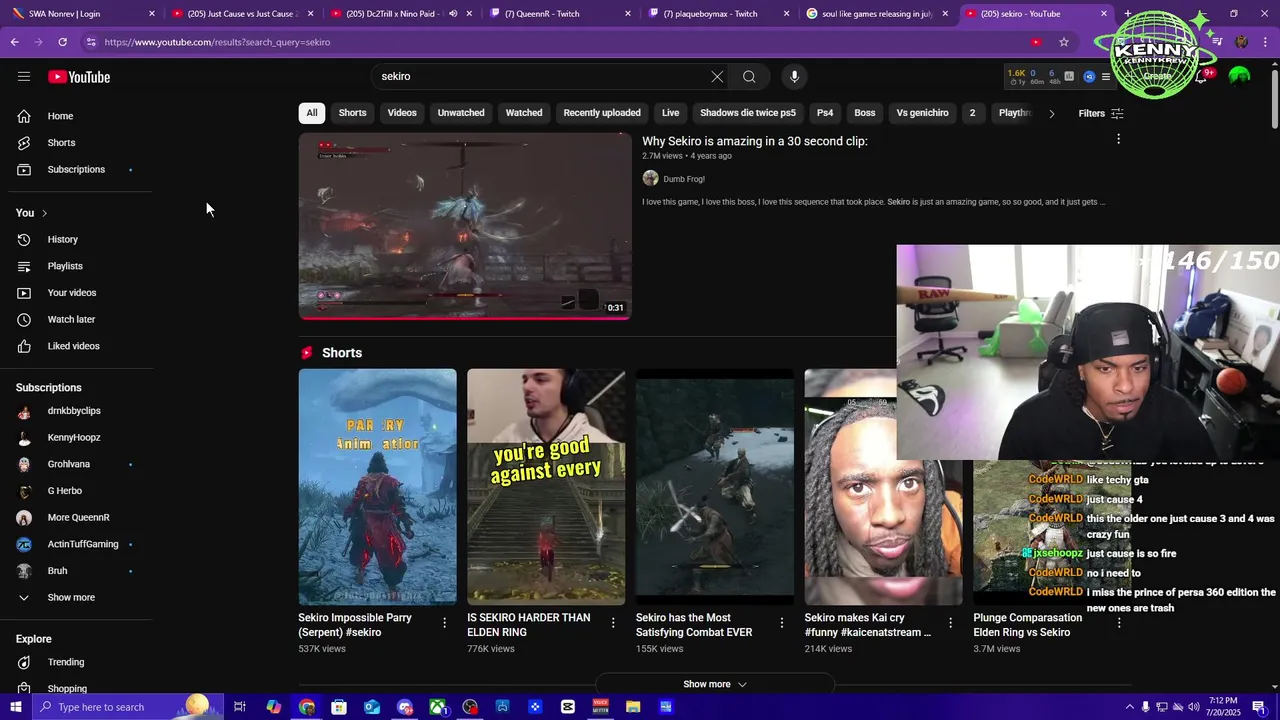Viewport: 1280px width, 720px height.
Task: Click the magnifier search button
Action: (749, 77)
